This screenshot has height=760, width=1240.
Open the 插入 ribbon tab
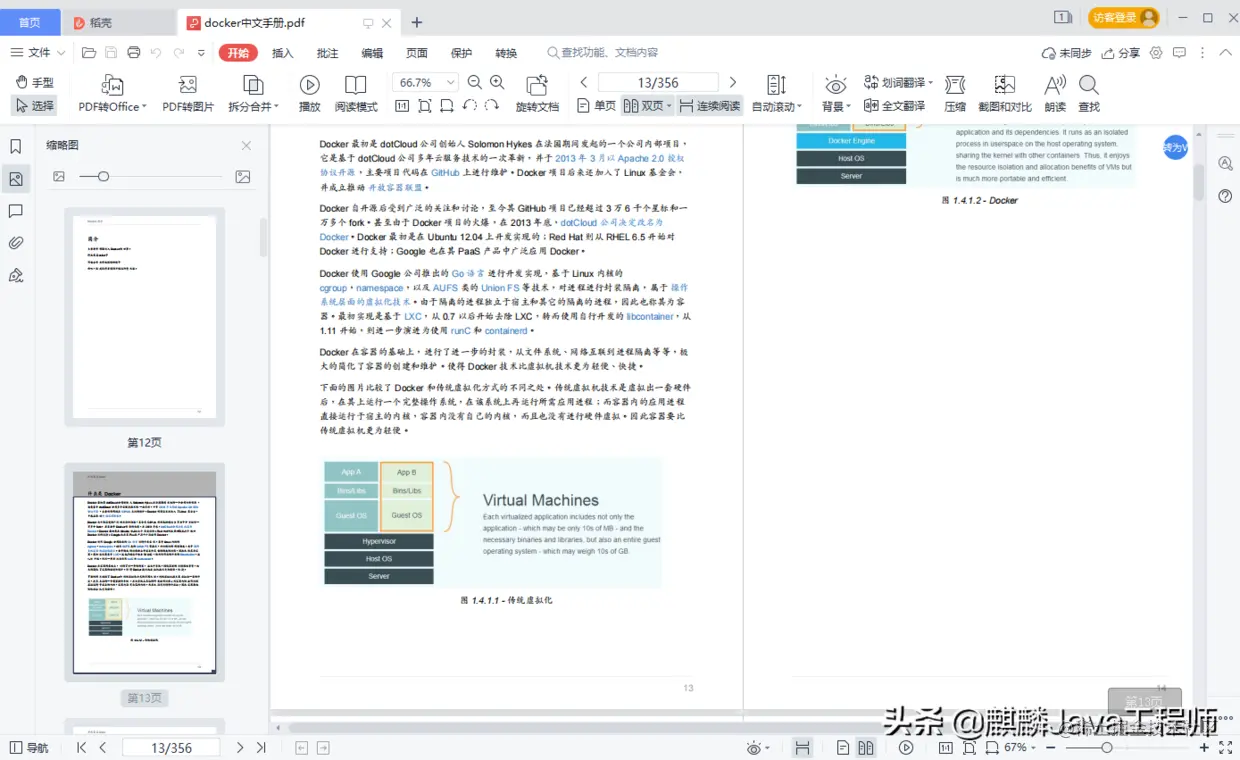point(283,53)
